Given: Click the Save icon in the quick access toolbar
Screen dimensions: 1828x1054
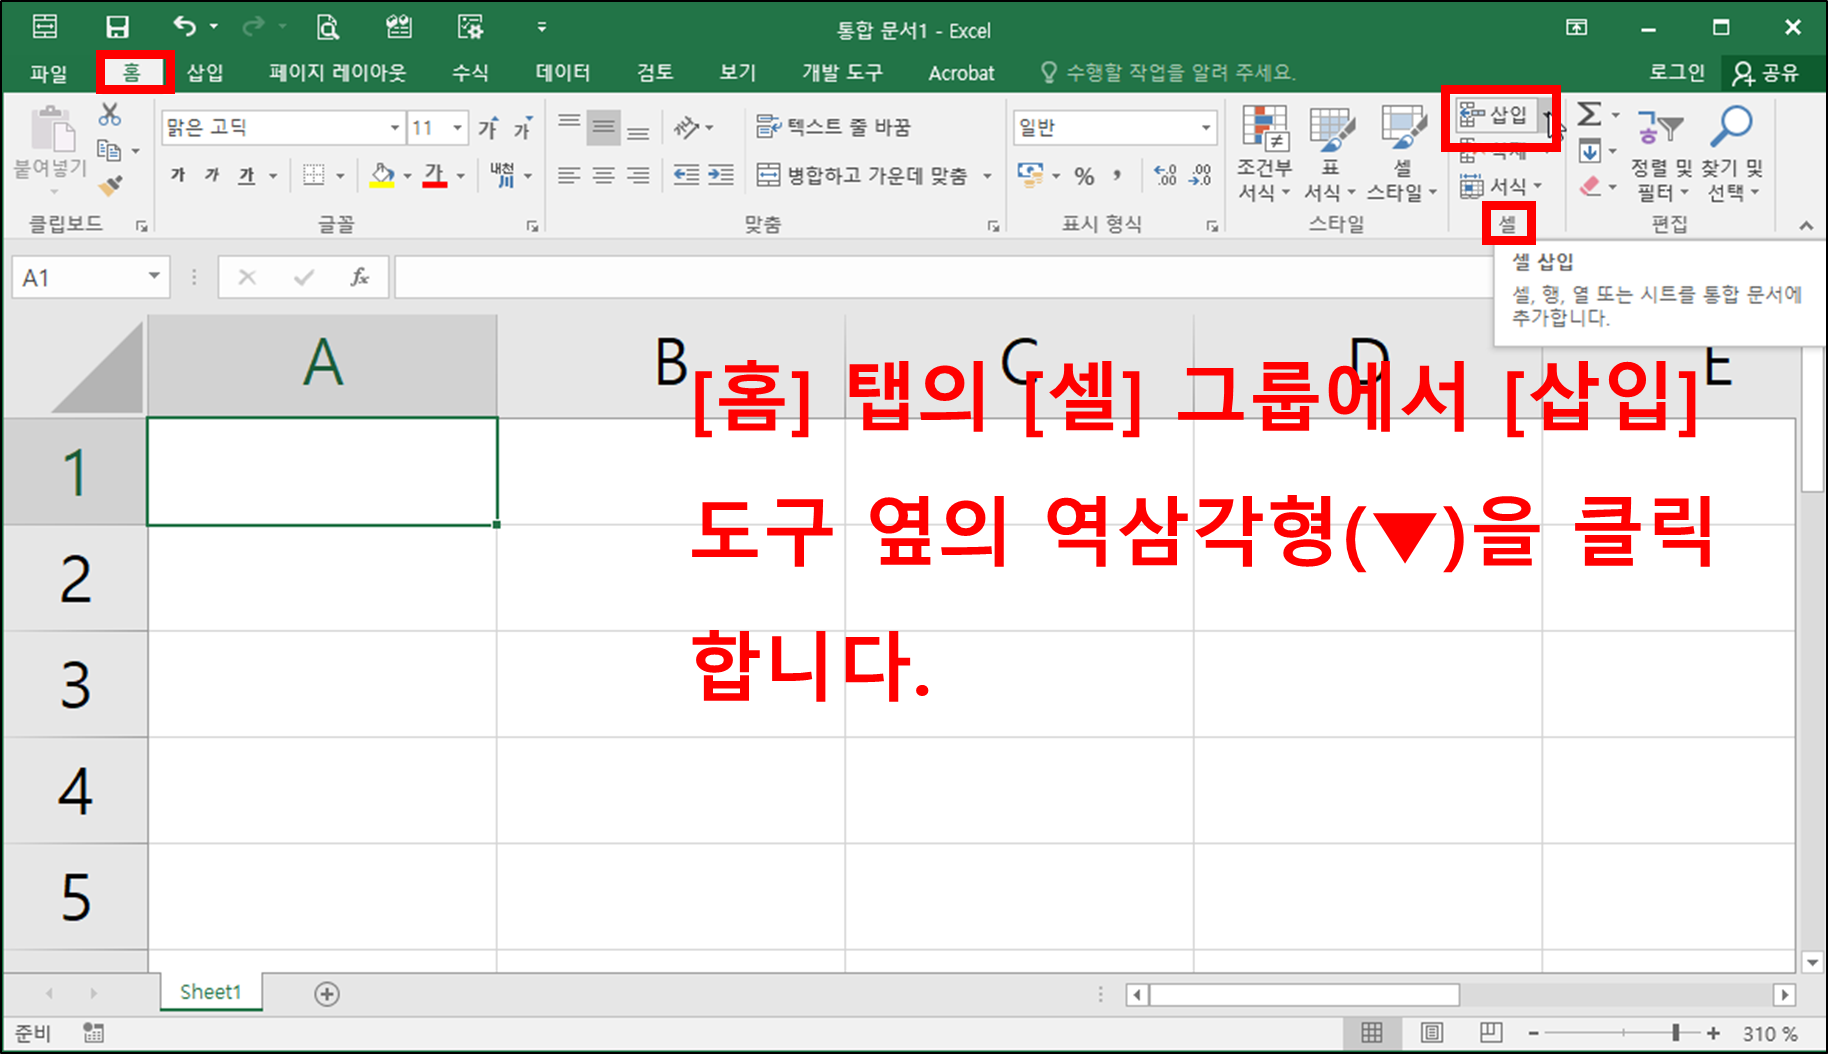Looking at the screenshot, I should pyautogui.click(x=117, y=27).
